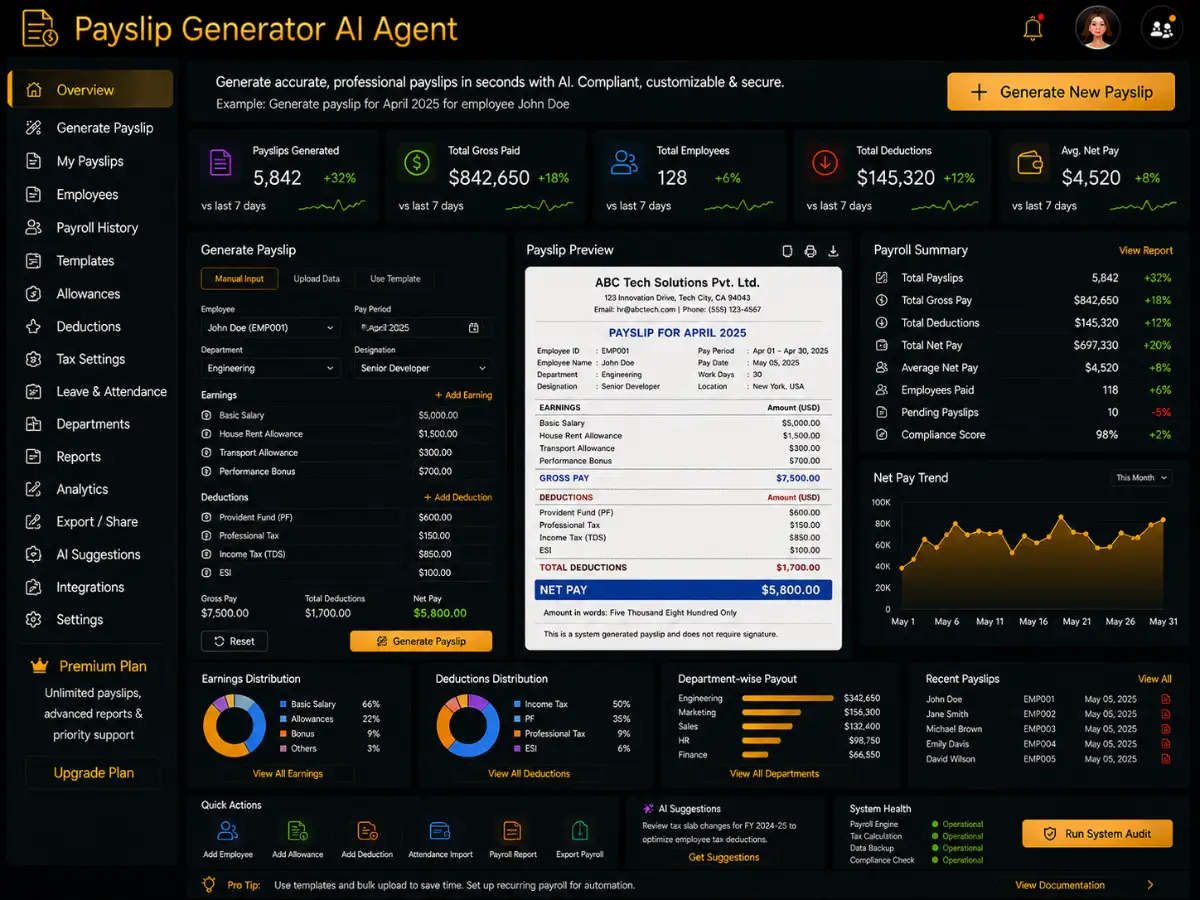Click the app logo icon in header
1200x900 pixels.
point(40,29)
